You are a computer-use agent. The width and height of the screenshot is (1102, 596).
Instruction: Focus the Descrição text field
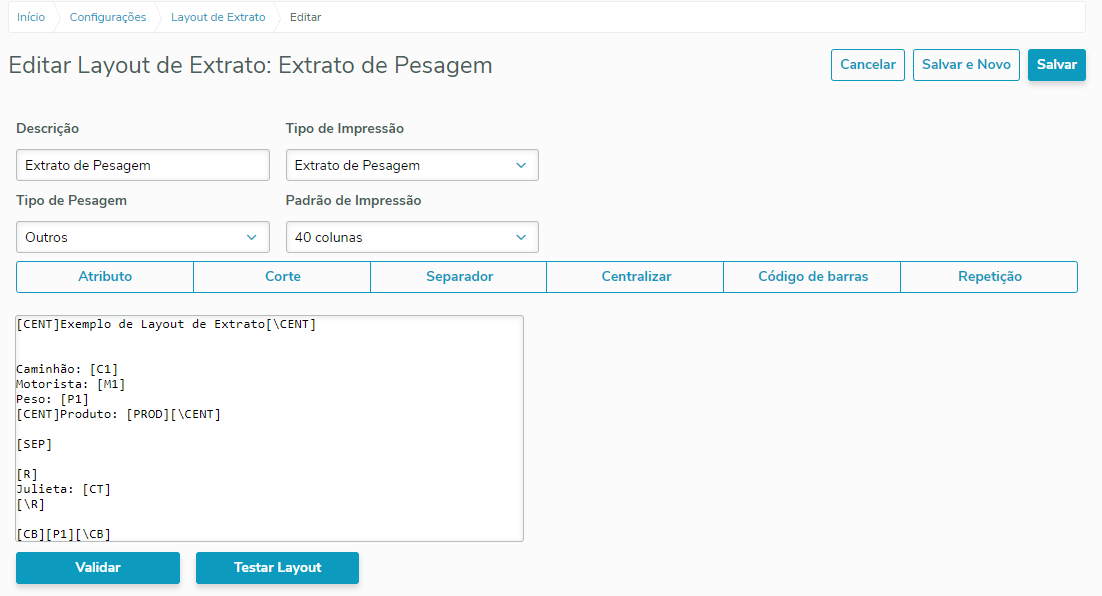[x=143, y=165]
